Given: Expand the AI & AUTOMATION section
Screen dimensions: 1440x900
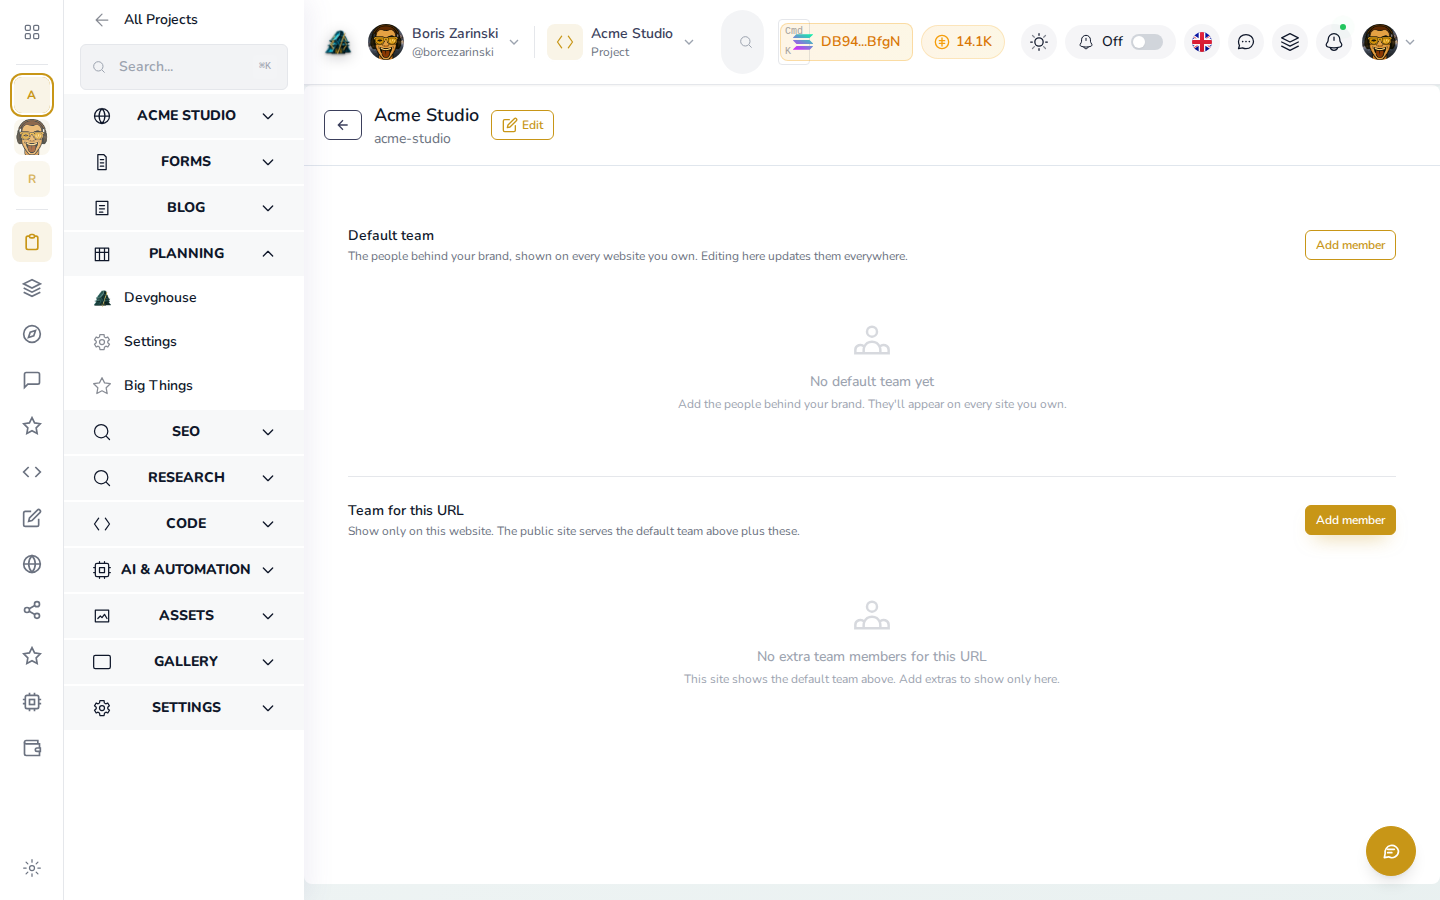Looking at the screenshot, I should point(184,570).
